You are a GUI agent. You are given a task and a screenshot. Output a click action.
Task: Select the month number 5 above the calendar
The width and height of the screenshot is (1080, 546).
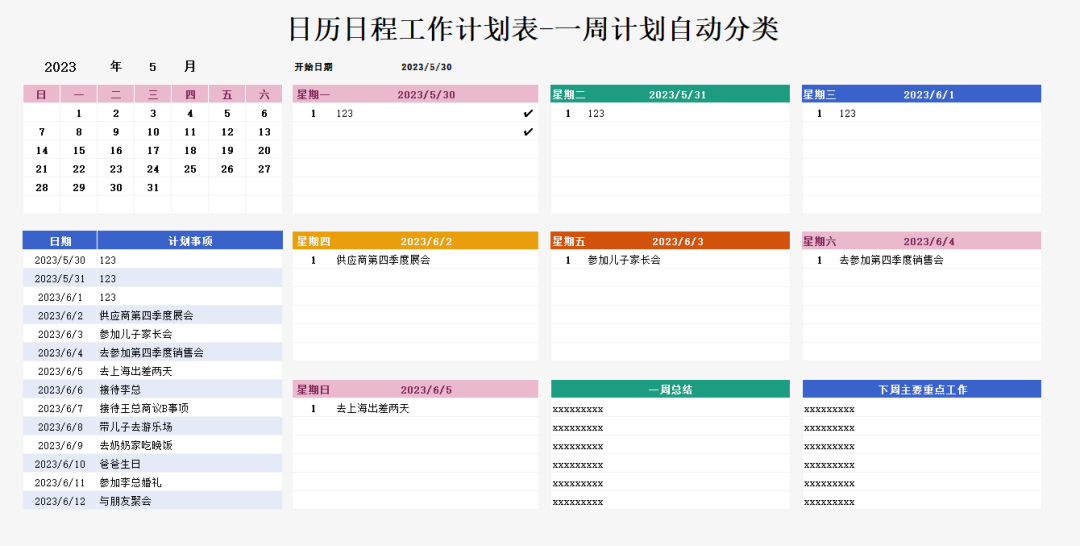tap(153, 67)
